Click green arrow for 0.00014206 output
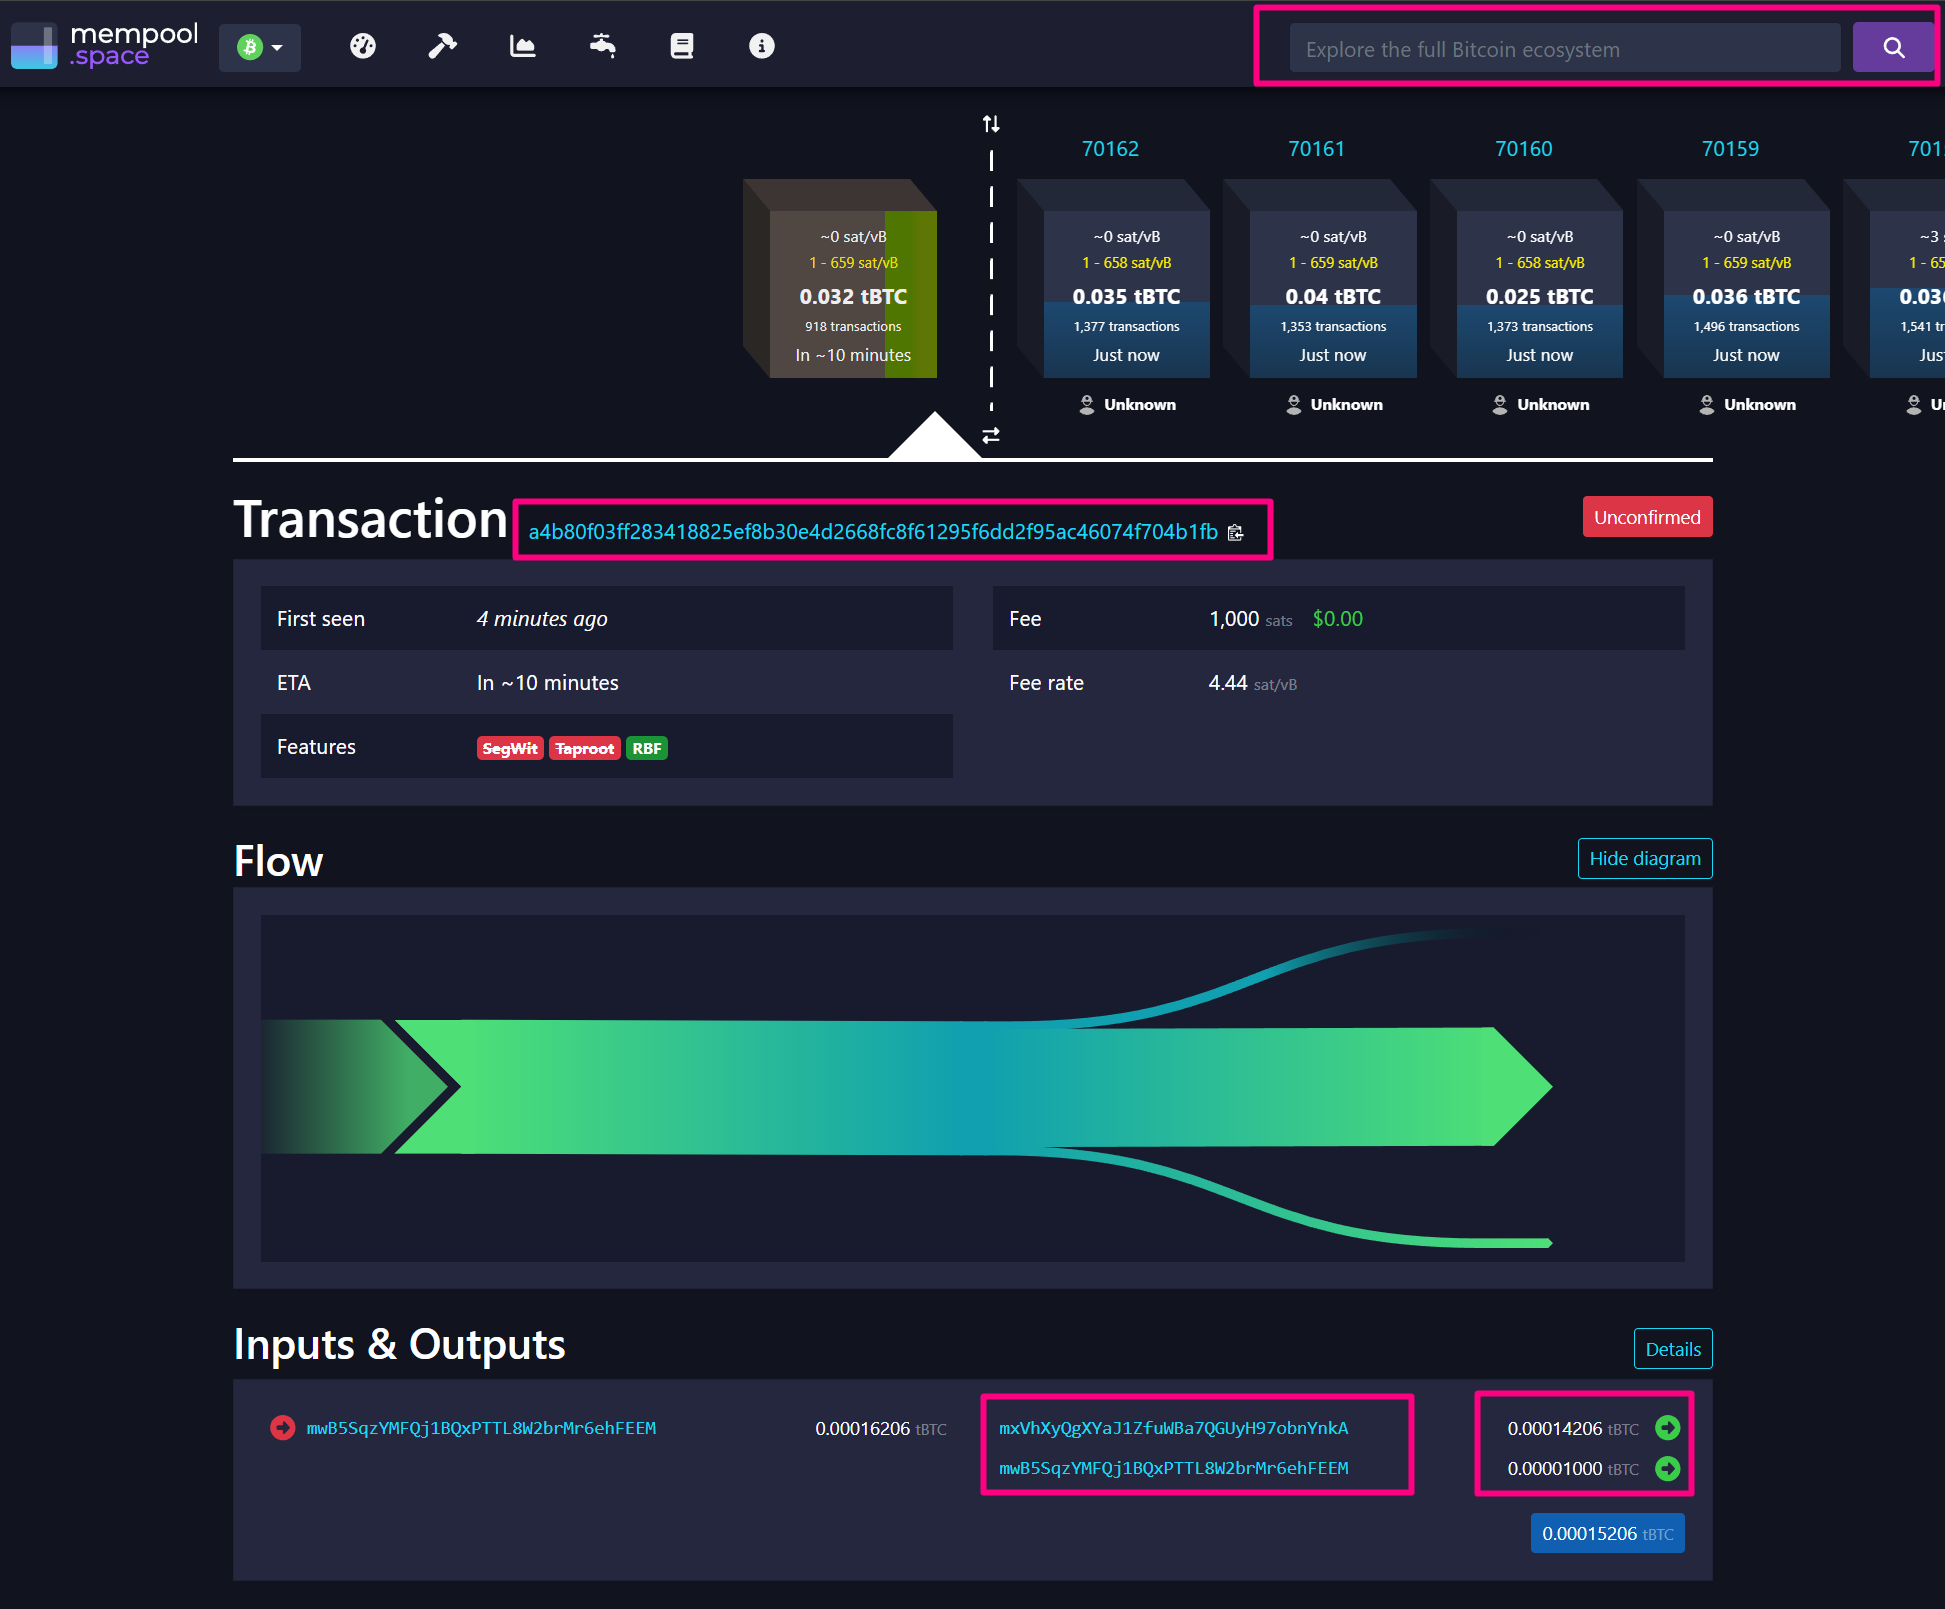This screenshot has width=1945, height=1609. (x=1667, y=1428)
